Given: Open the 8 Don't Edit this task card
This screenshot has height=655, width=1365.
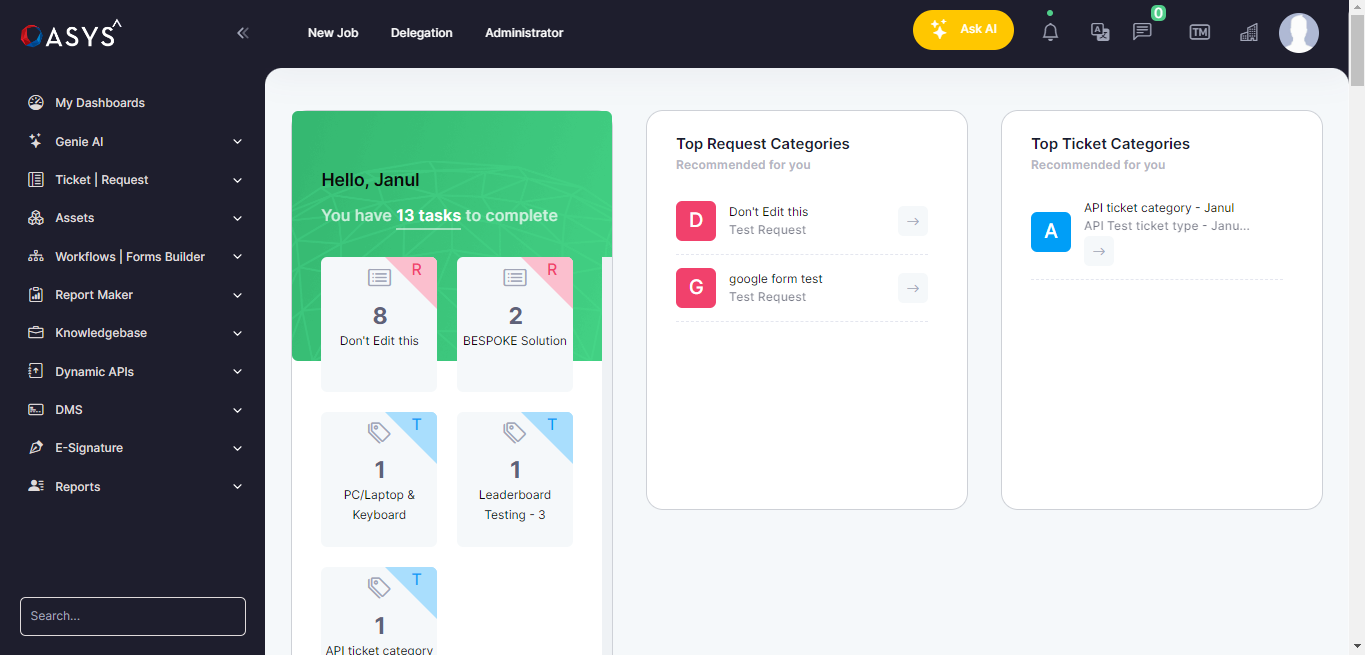Looking at the screenshot, I should click(x=379, y=324).
